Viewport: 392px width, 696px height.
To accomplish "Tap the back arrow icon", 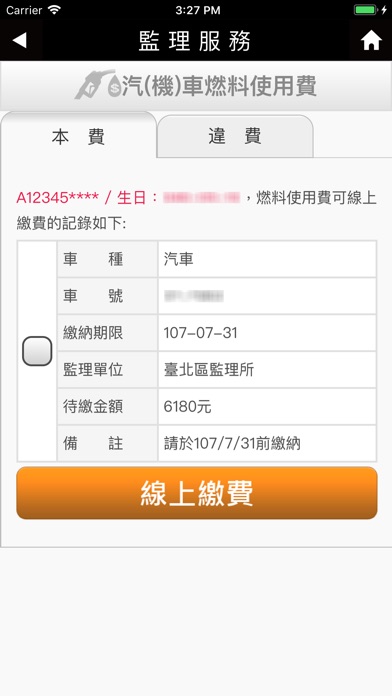I will pyautogui.click(x=20, y=40).
